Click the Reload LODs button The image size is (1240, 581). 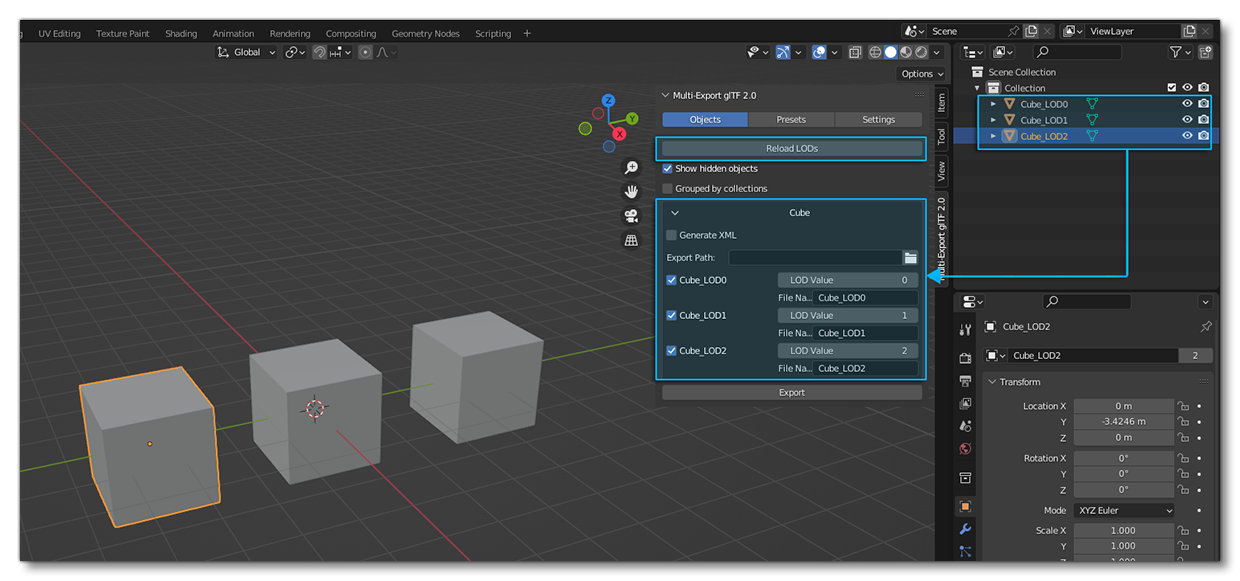pyautogui.click(x=791, y=148)
